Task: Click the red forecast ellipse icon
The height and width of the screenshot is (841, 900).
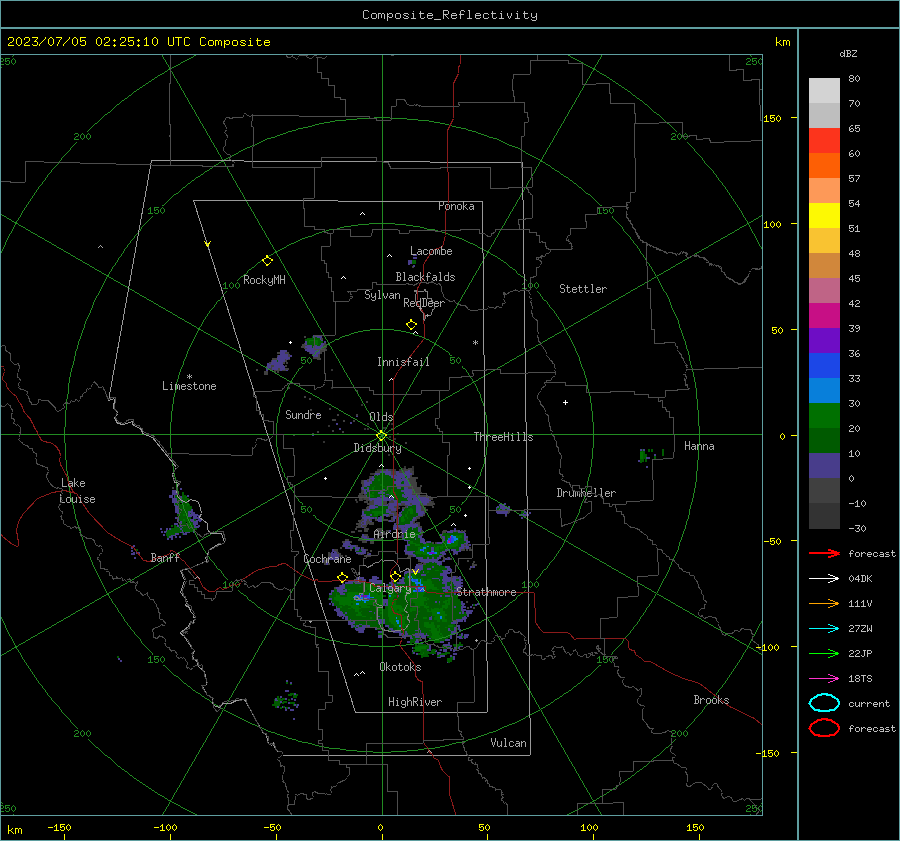Action: coord(824,728)
